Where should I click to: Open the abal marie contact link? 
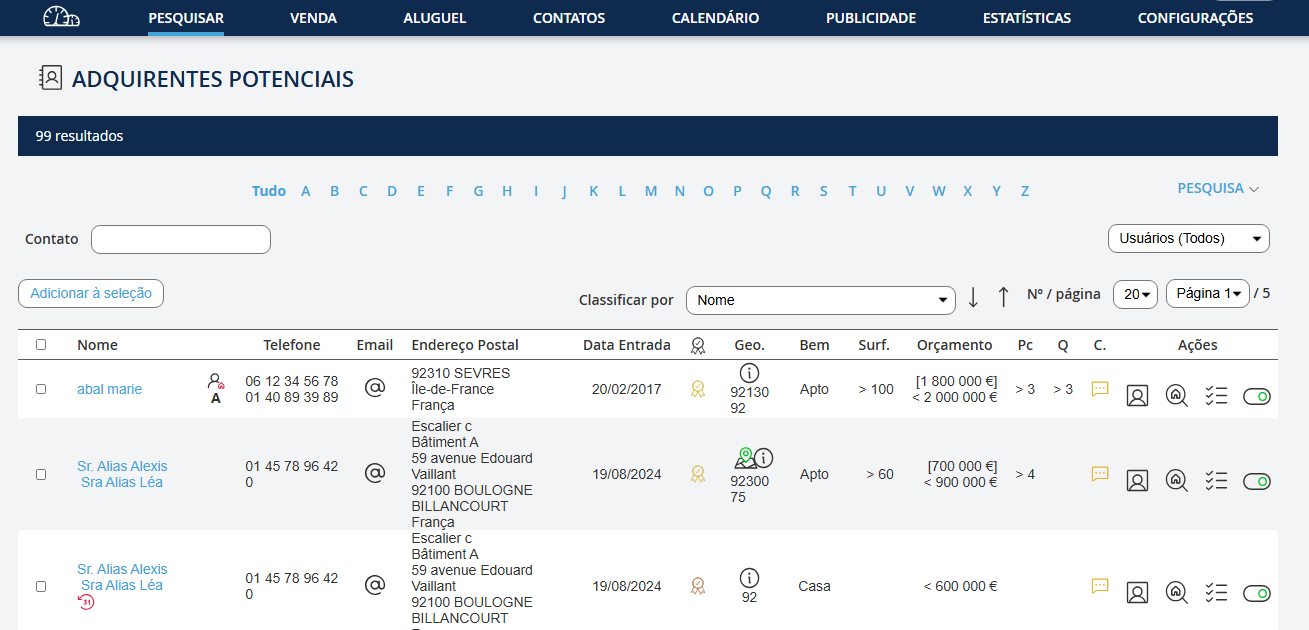[109, 389]
